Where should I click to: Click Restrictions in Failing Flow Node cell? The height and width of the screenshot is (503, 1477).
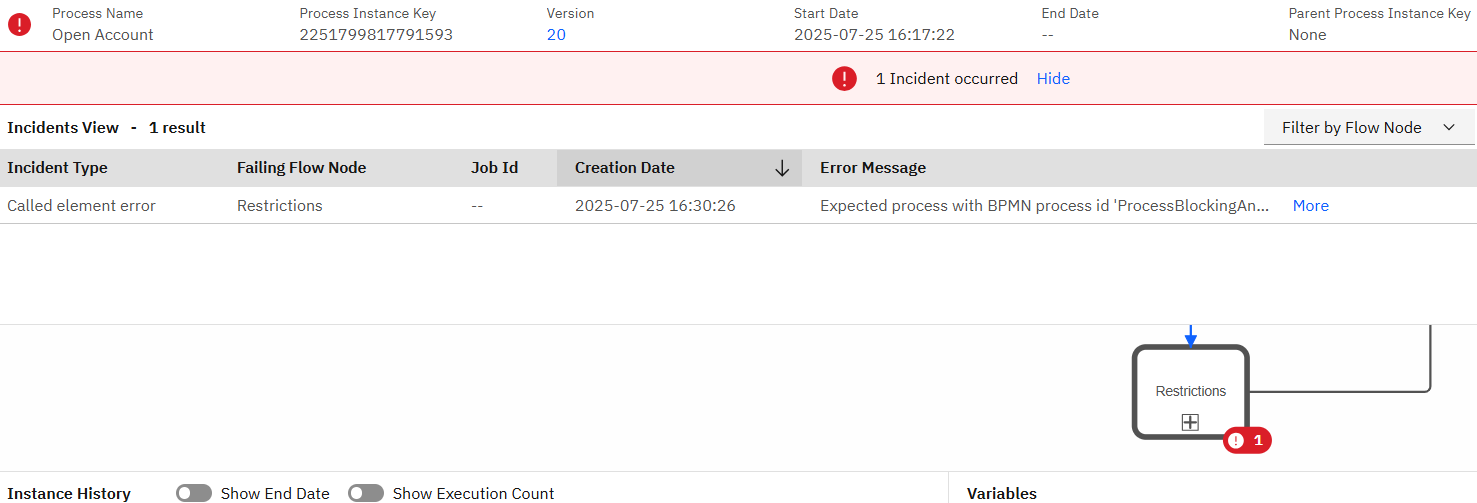coord(279,205)
